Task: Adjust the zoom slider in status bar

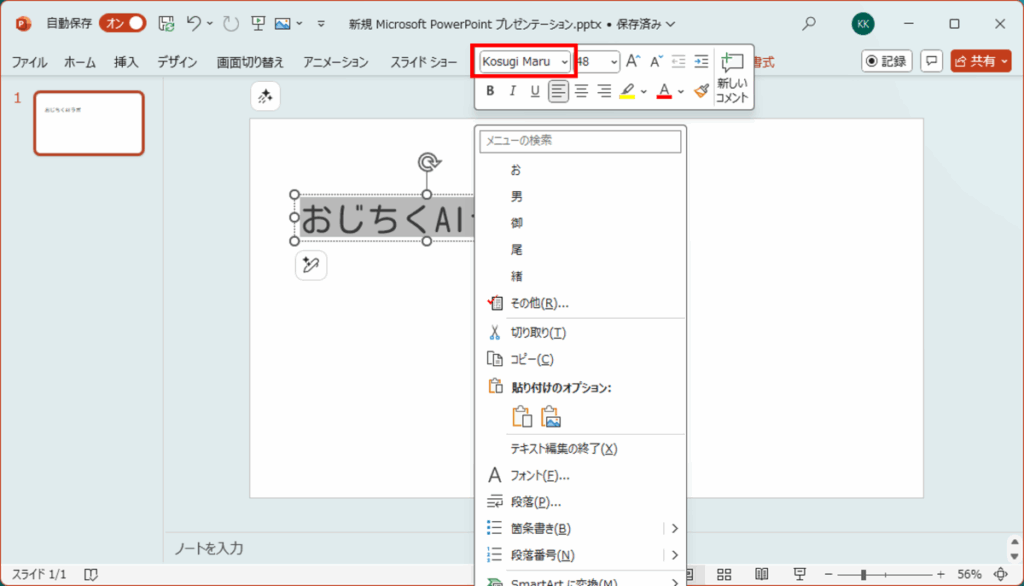Action: [x=863, y=574]
